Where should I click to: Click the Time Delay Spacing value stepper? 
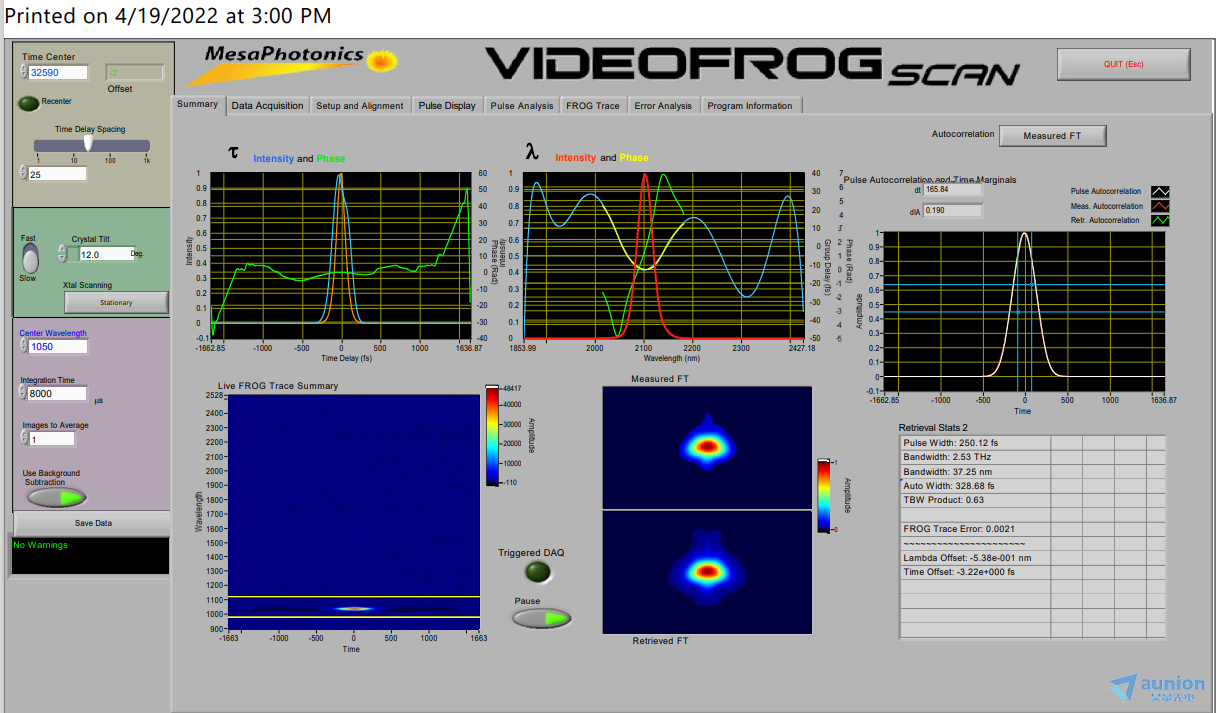(24, 174)
